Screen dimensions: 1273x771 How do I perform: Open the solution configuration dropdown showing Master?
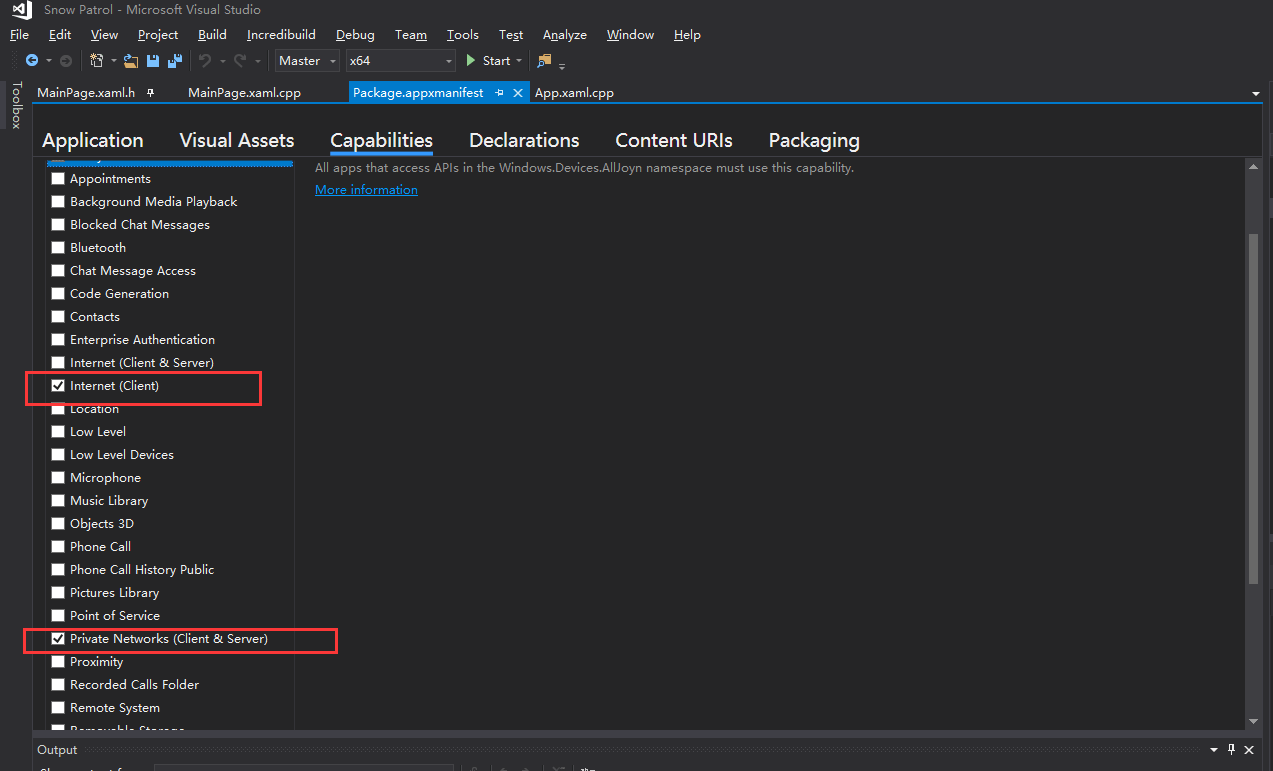tap(334, 60)
